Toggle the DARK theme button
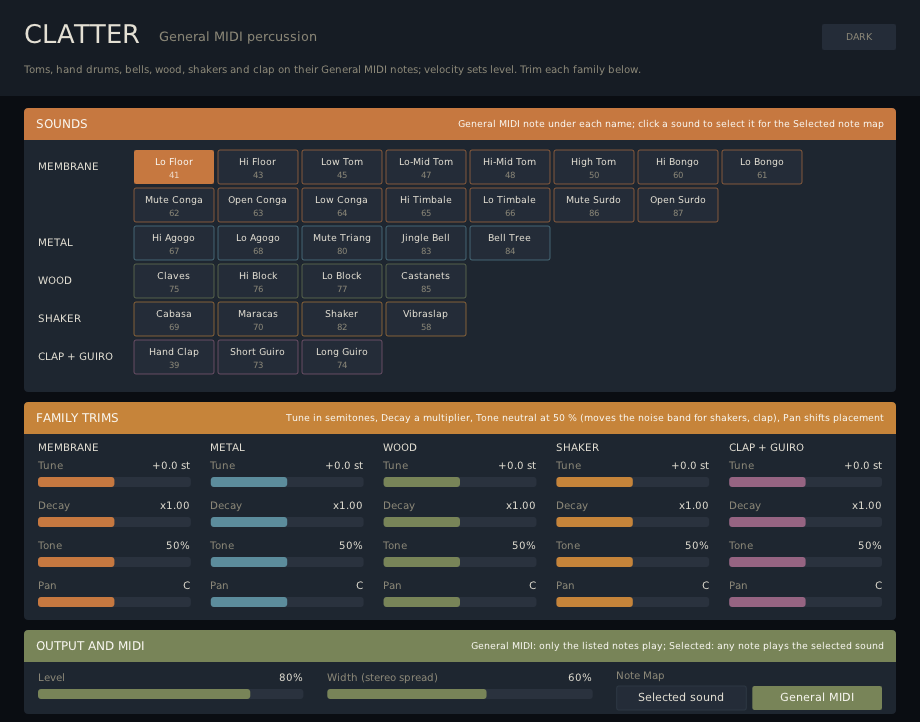920x722 pixels. pos(858,37)
